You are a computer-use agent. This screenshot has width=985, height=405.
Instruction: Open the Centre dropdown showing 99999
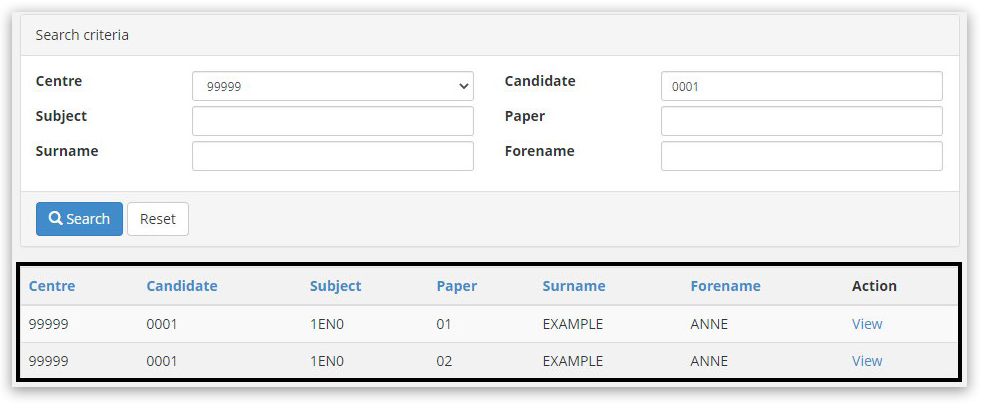pyautogui.click(x=332, y=87)
